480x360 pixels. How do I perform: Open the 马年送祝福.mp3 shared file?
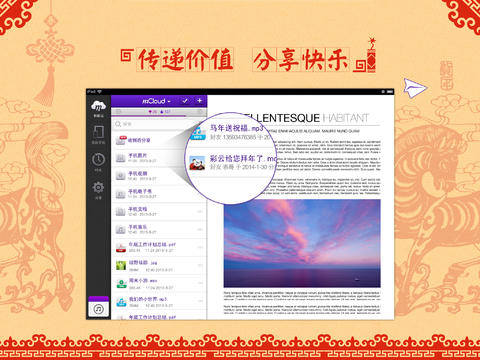[237, 128]
